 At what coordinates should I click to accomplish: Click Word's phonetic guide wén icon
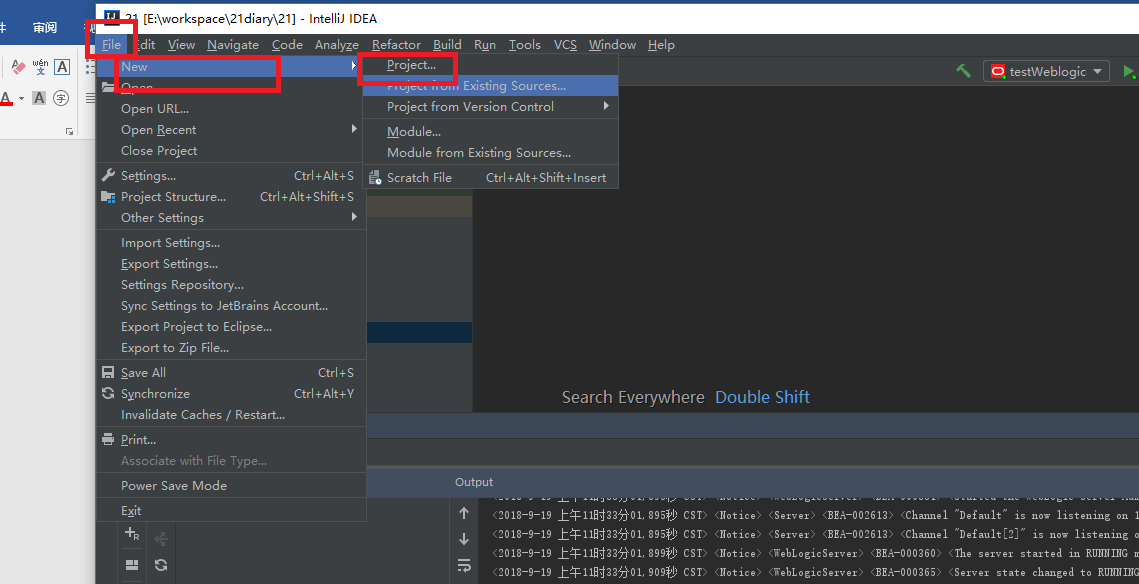[x=40, y=67]
